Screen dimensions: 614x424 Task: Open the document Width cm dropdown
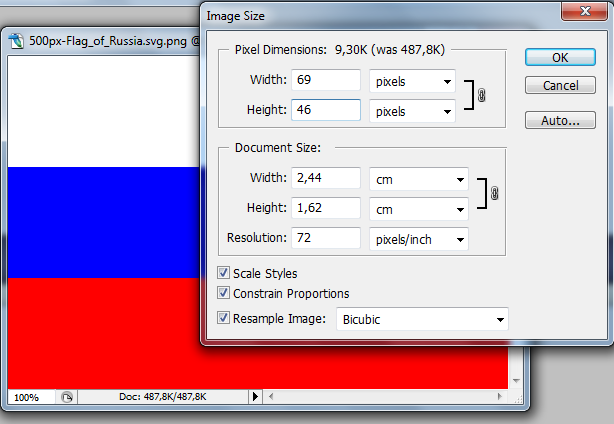(x=419, y=179)
